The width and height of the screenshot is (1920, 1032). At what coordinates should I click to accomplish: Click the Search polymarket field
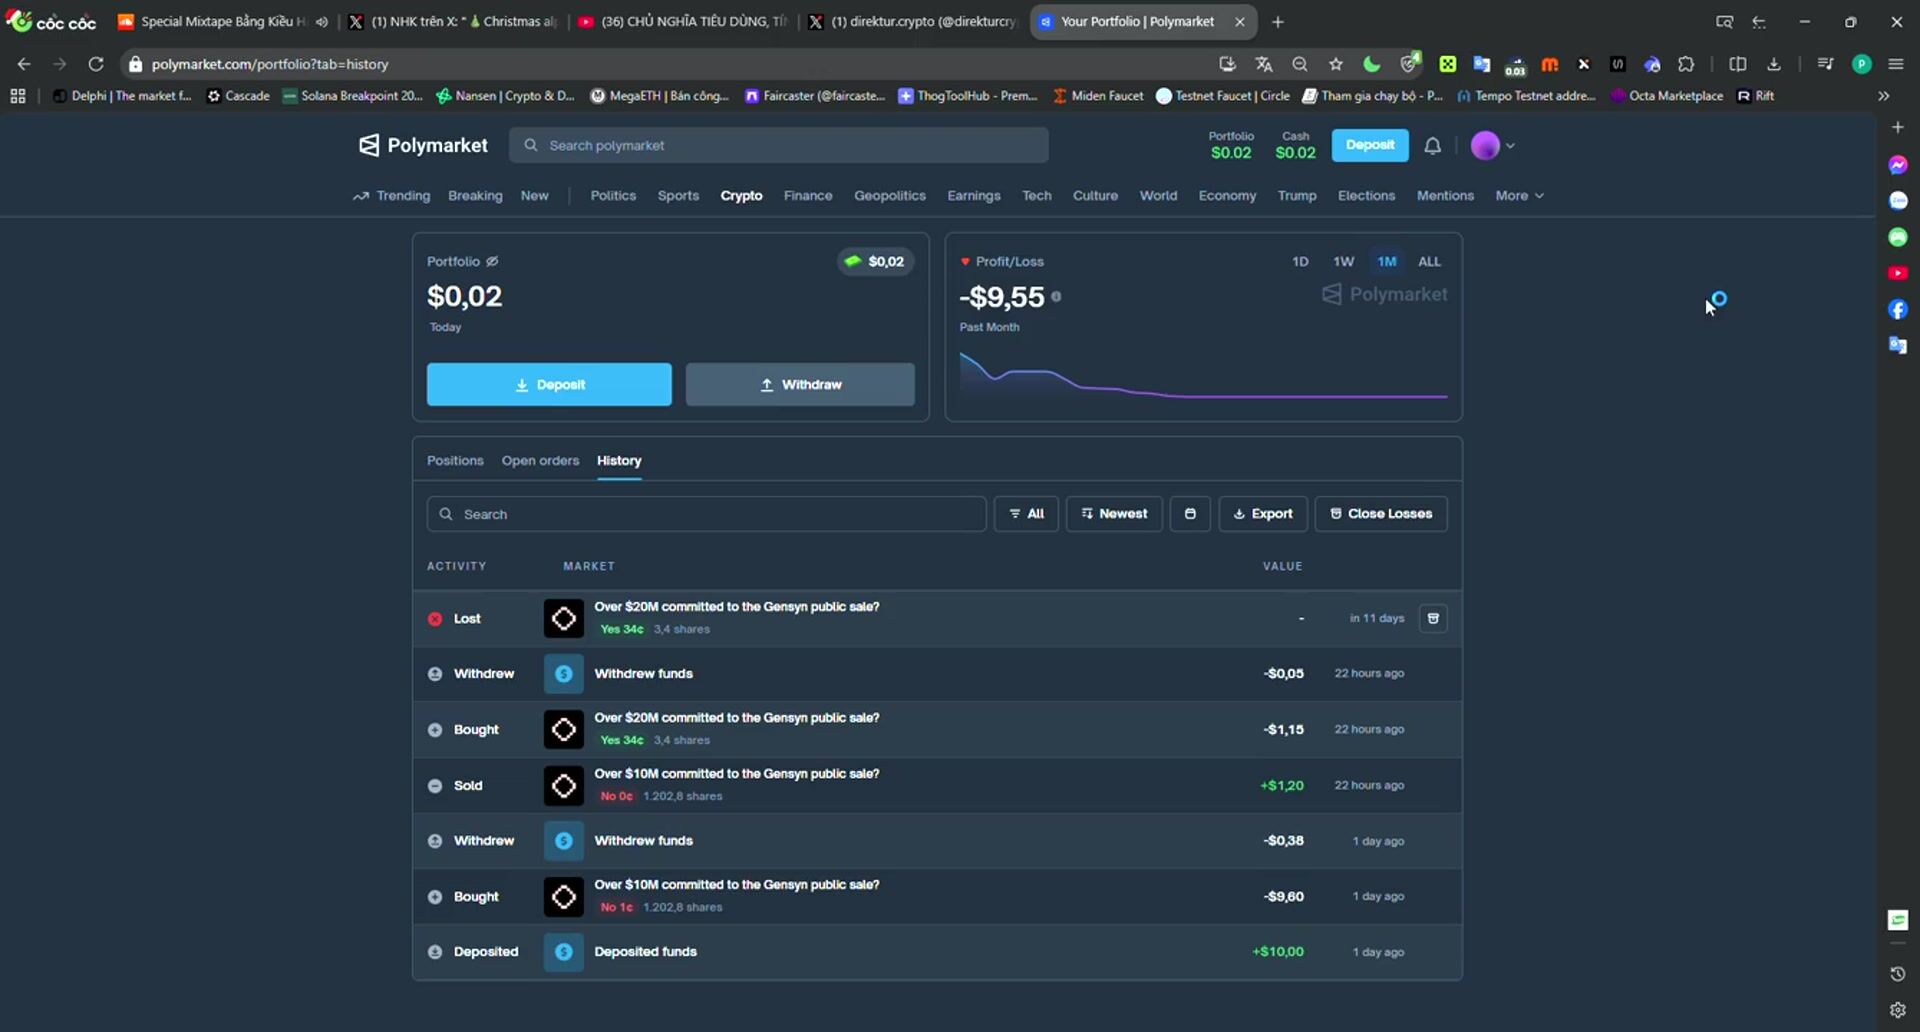point(779,145)
